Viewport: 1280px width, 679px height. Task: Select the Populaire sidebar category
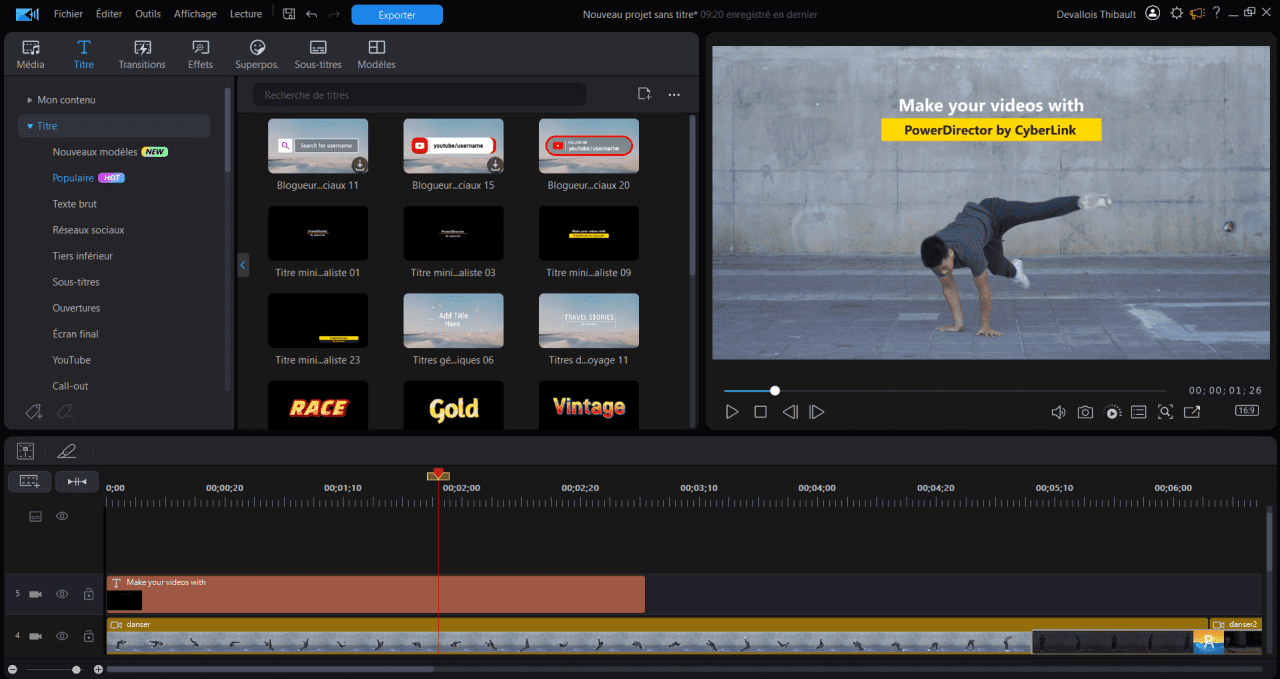point(74,177)
